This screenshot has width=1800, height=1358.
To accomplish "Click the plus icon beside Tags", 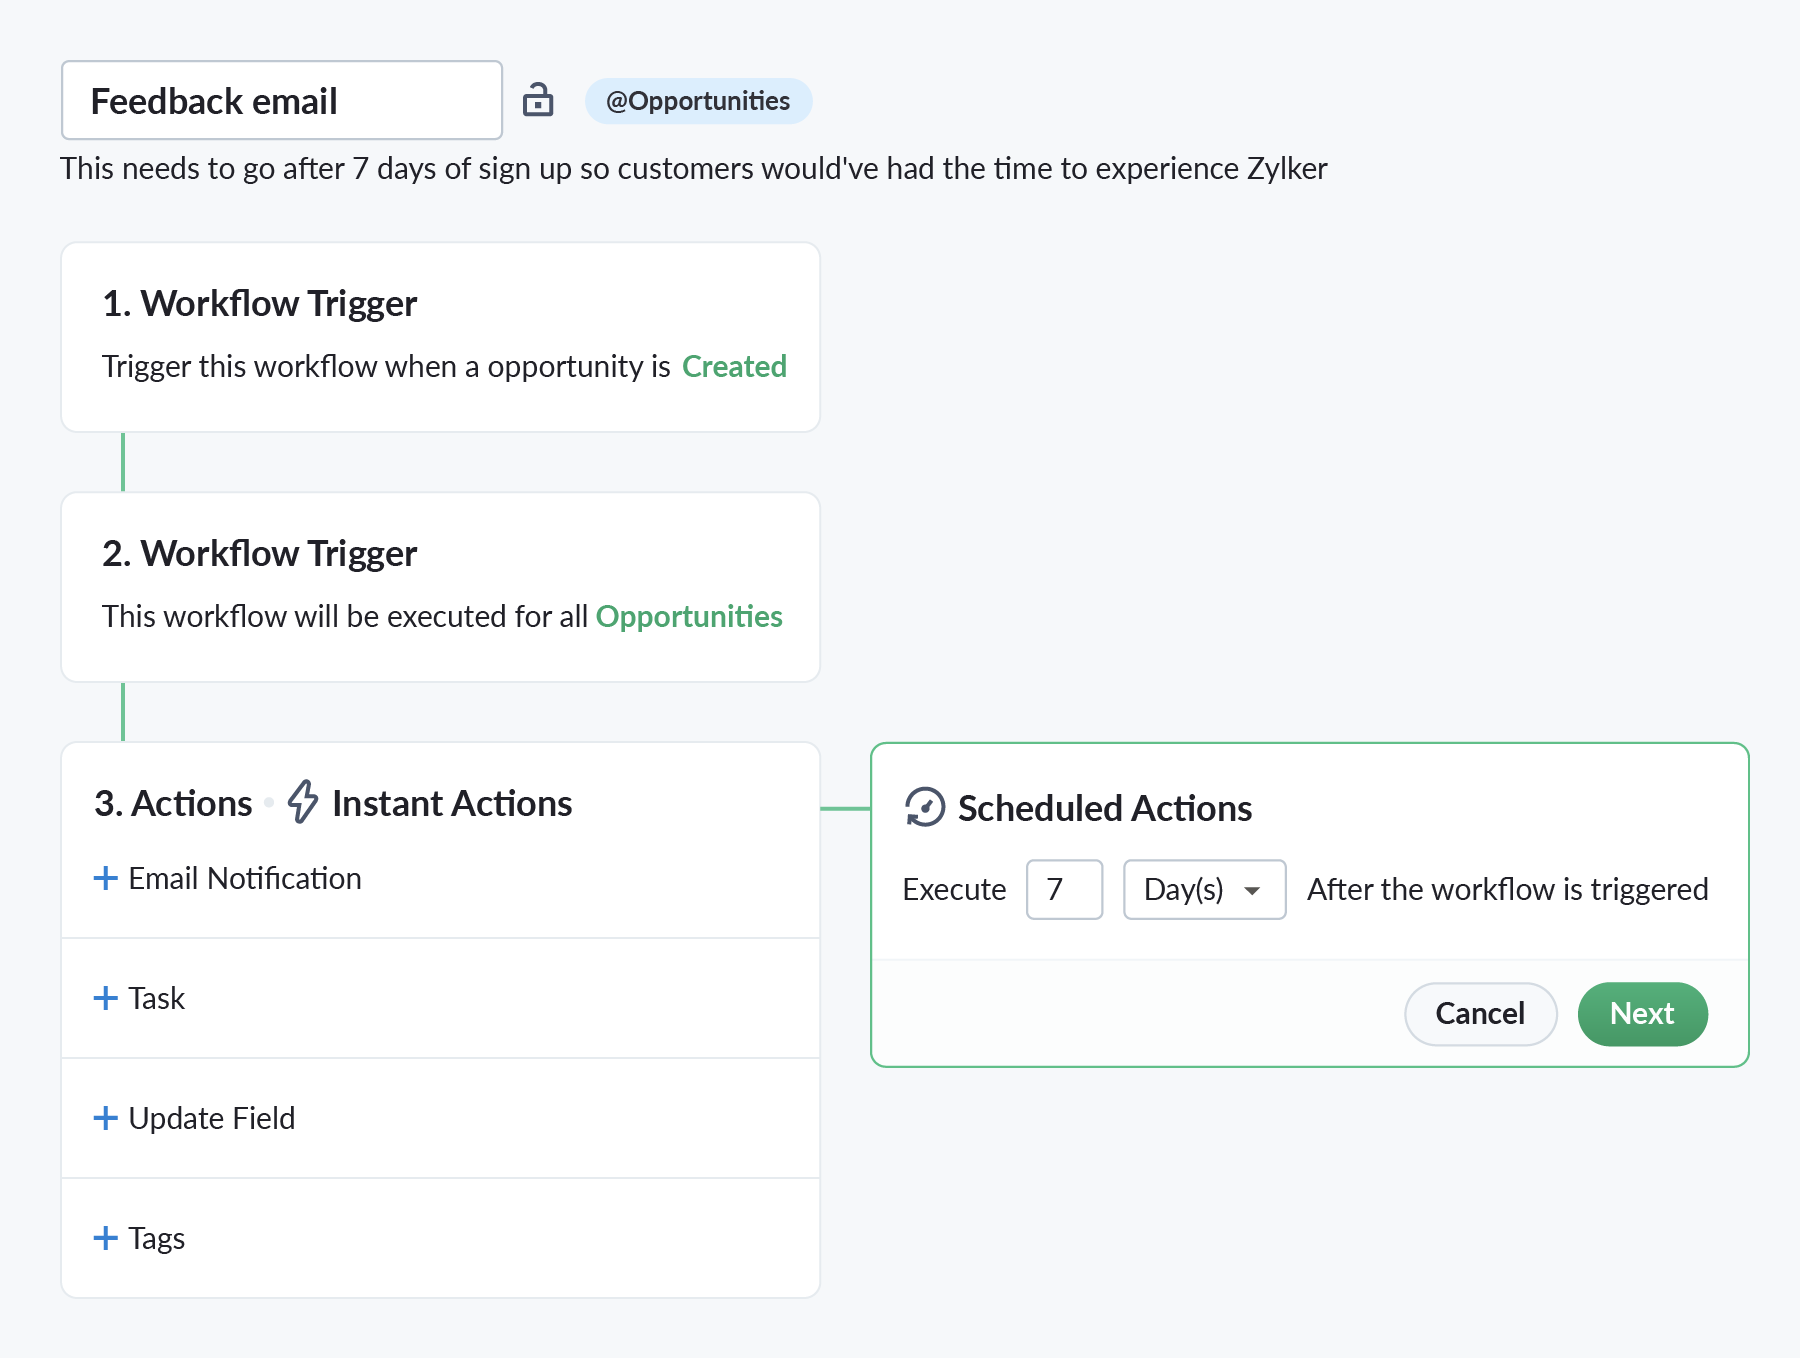I will 105,1238.
